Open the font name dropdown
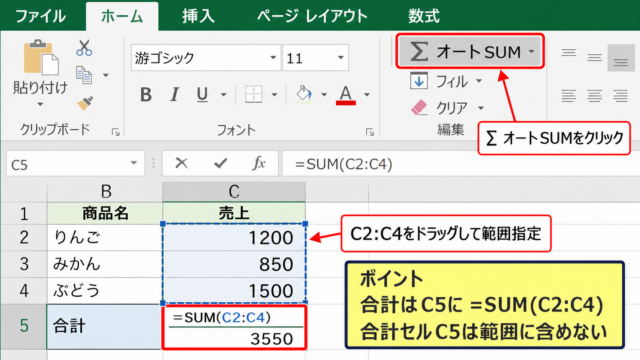640x360 pixels. tap(273, 58)
